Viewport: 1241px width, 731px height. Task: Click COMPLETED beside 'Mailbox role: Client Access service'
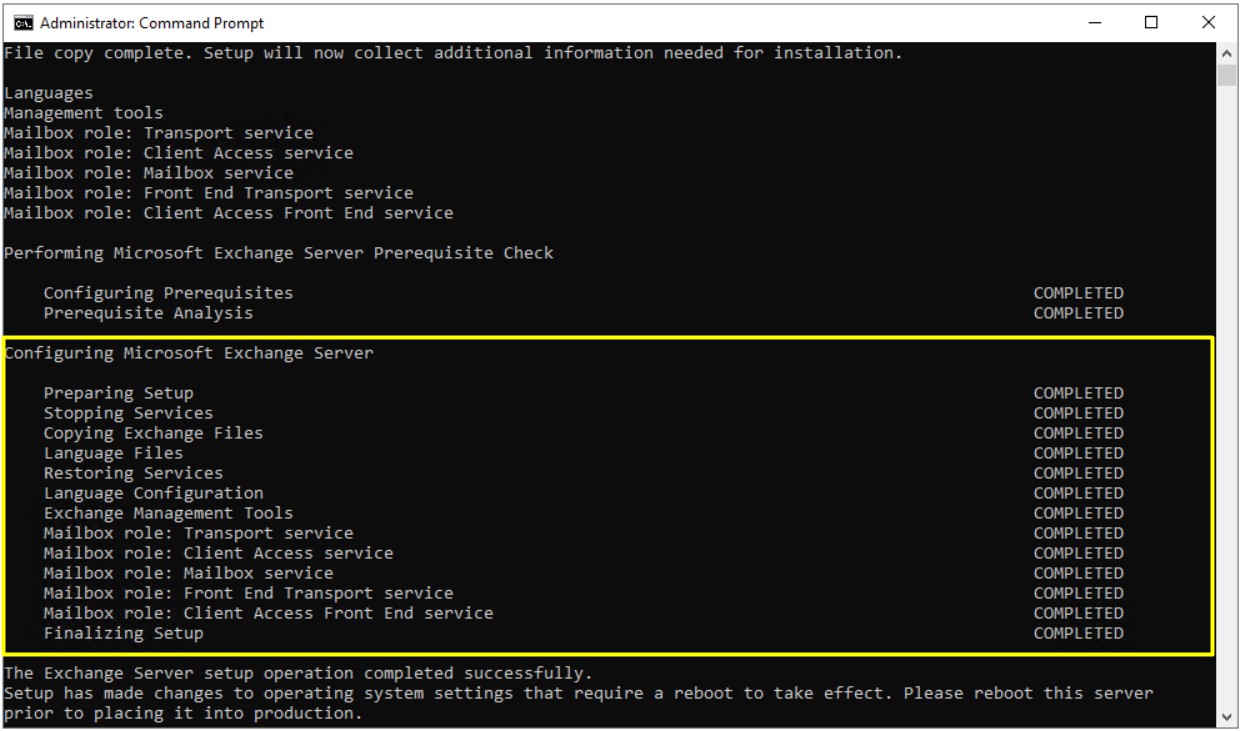pyautogui.click(x=1079, y=553)
